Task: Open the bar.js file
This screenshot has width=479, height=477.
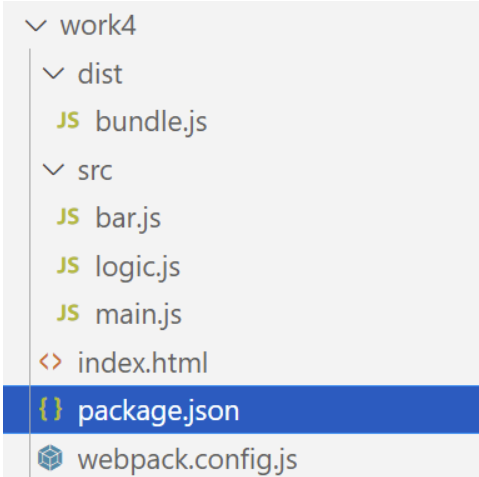Action: [128, 219]
